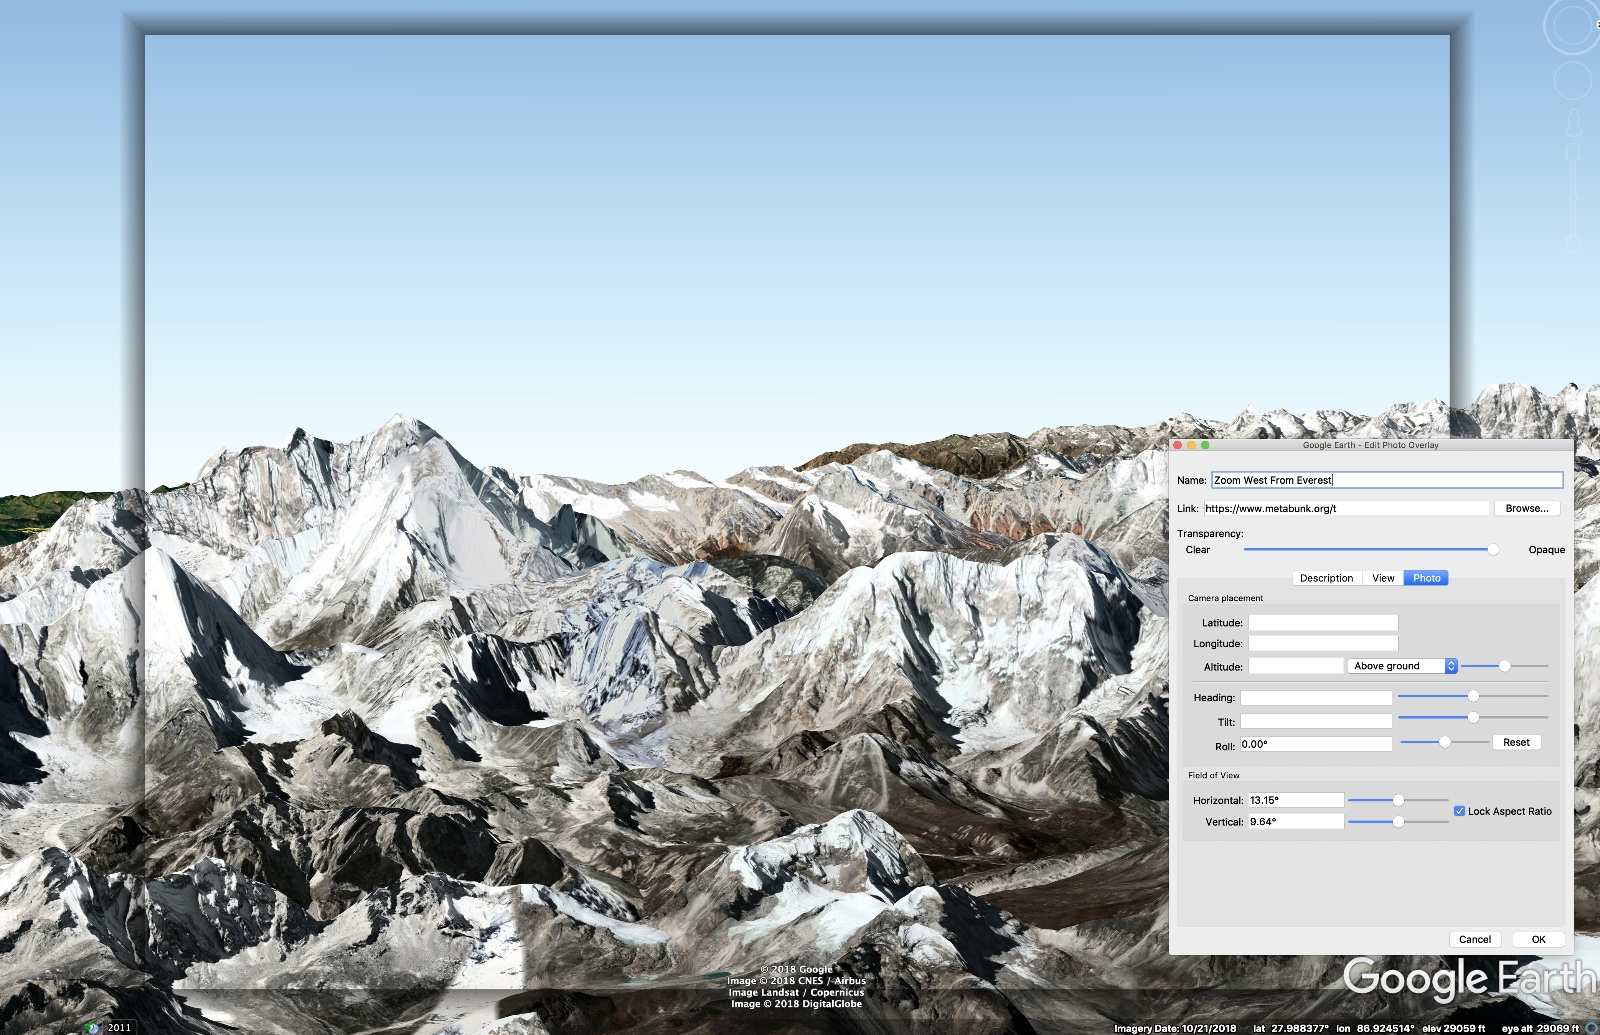The height and width of the screenshot is (1035, 1600).
Task: Click the Move joystick navigation ring
Action: coord(1572,81)
